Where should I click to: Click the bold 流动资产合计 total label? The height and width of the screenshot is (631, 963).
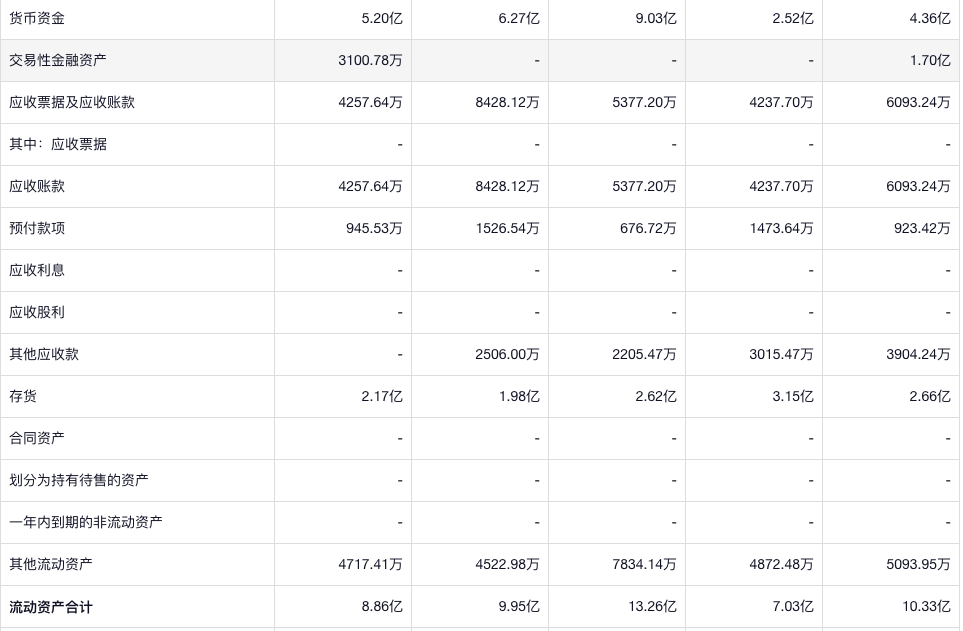point(51,607)
